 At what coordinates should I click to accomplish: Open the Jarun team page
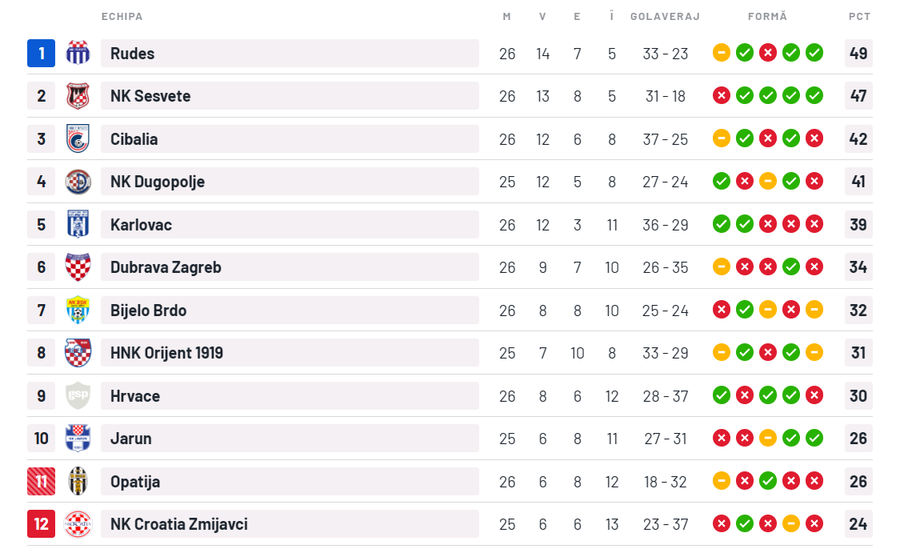(131, 439)
